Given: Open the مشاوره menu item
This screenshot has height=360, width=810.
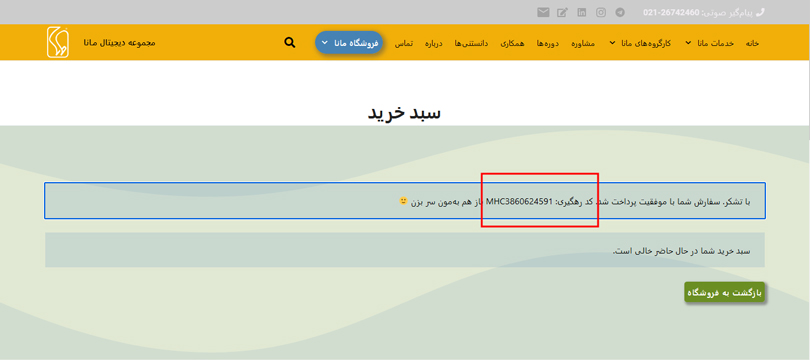Looking at the screenshot, I should [x=583, y=43].
